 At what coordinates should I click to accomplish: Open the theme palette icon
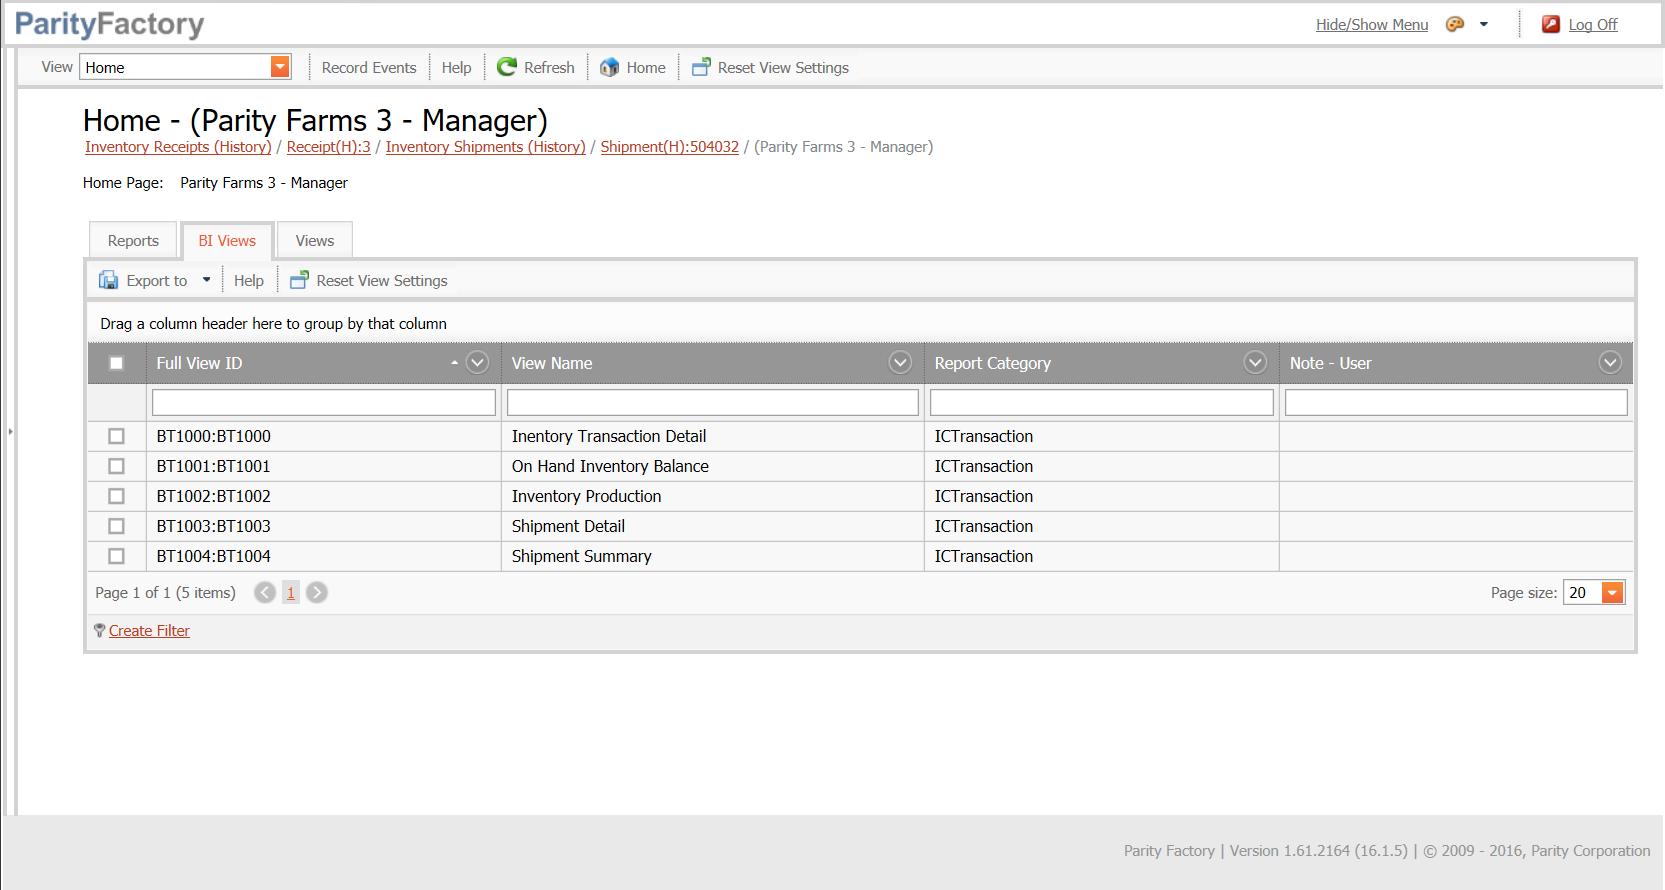pos(1455,24)
